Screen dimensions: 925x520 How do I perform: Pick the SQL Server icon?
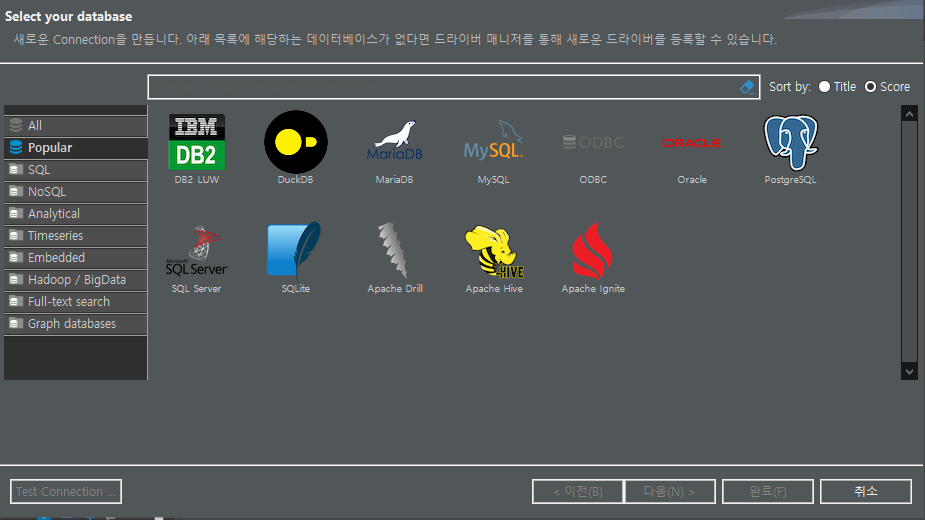click(x=196, y=251)
